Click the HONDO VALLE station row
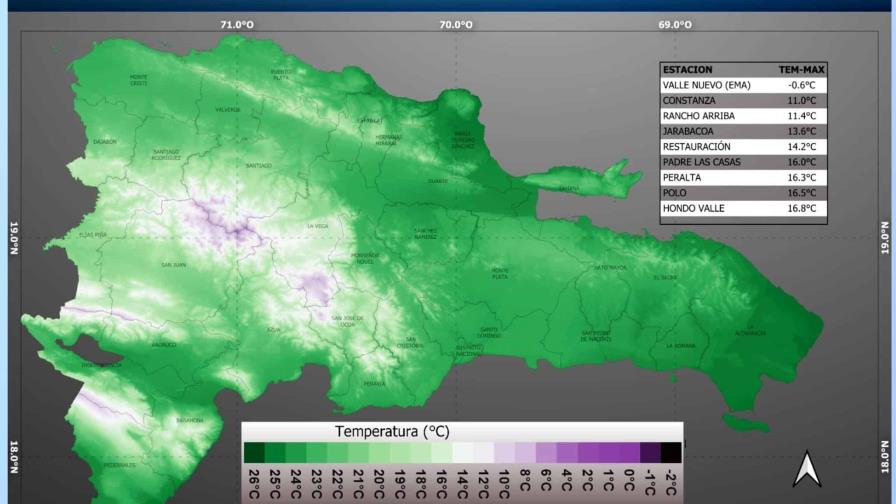896x504 pixels. click(743, 209)
